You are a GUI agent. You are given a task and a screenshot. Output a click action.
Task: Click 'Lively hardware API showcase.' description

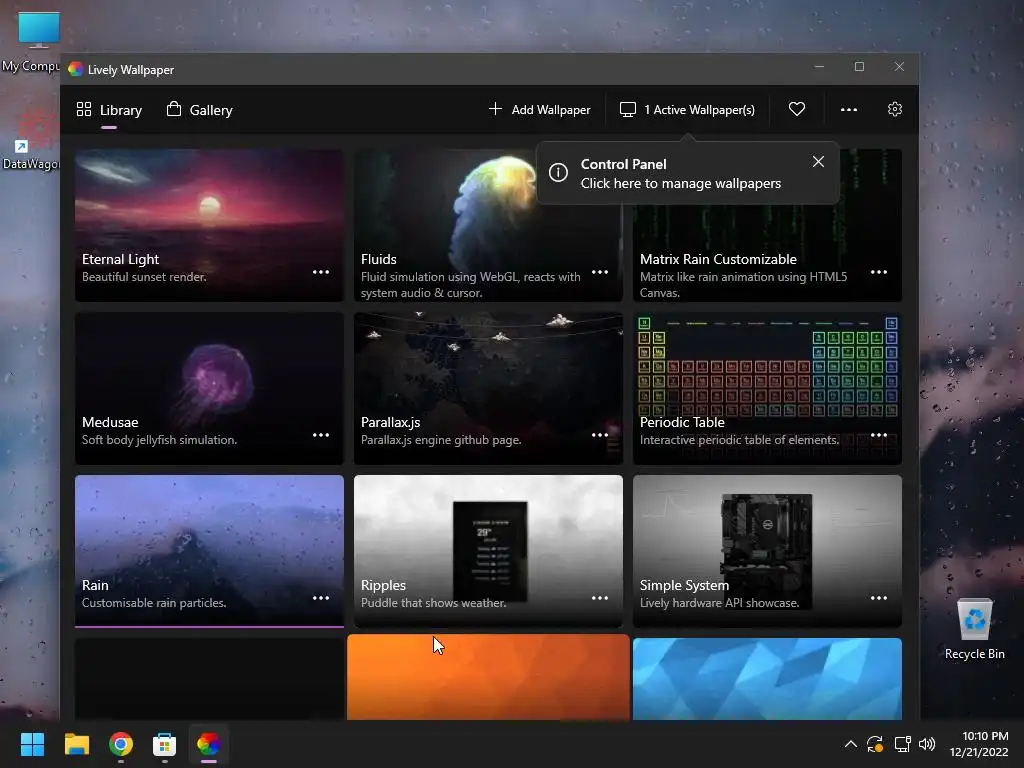[x=720, y=603]
